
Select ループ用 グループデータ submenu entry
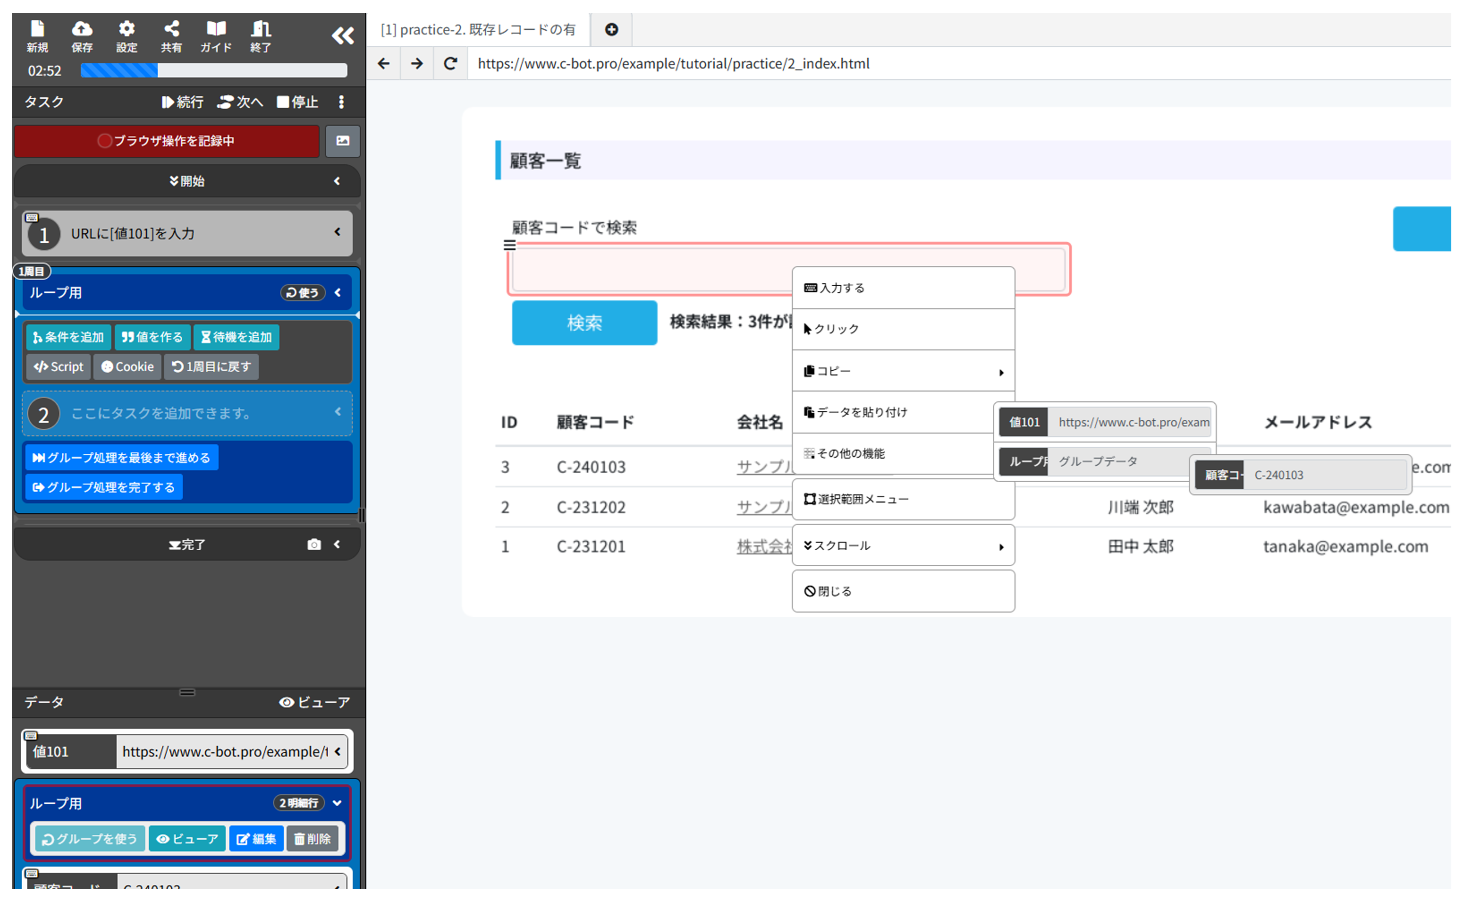coord(1095,461)
